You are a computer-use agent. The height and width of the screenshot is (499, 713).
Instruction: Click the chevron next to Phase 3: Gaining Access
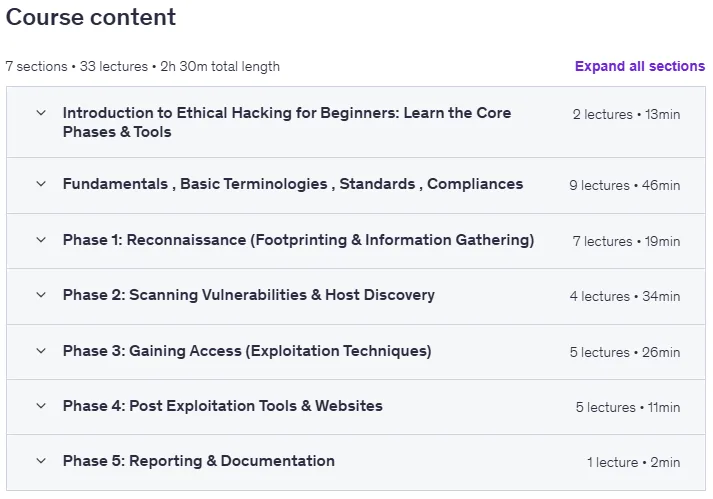tap(41, 351)
